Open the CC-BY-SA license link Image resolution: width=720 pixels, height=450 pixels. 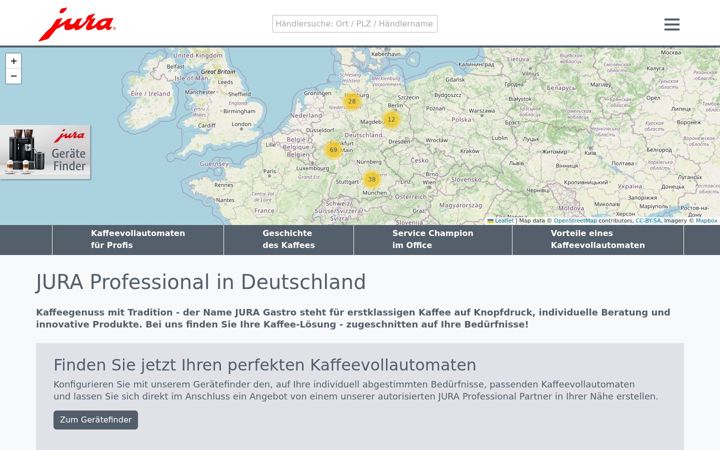648,221
